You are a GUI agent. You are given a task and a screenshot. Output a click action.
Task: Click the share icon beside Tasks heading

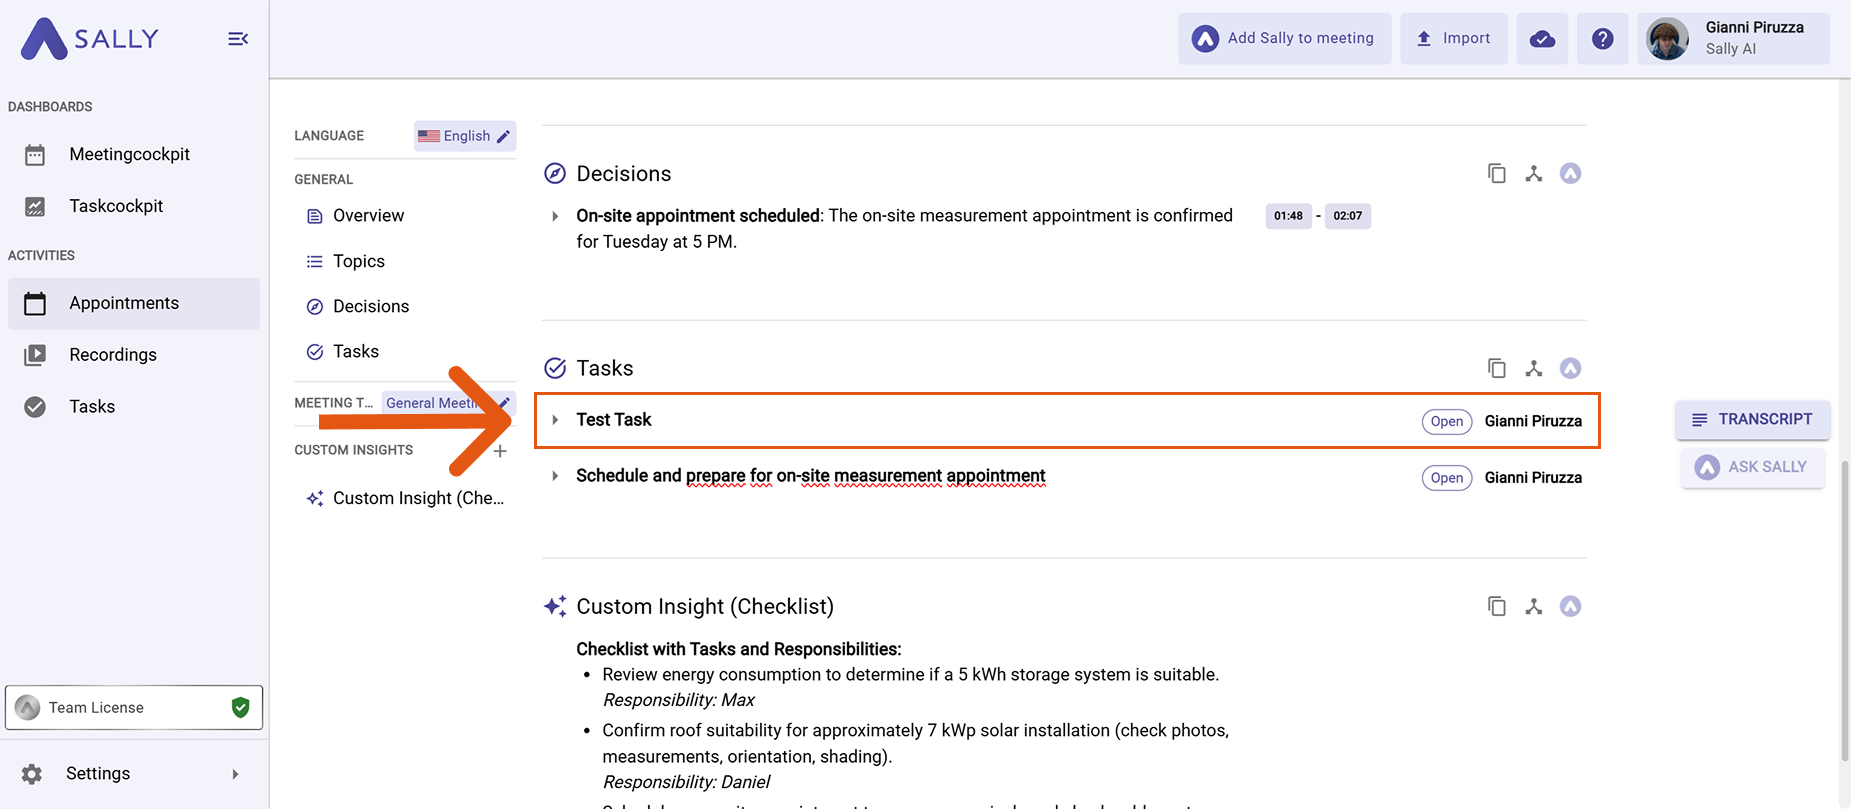[1533, 368]
